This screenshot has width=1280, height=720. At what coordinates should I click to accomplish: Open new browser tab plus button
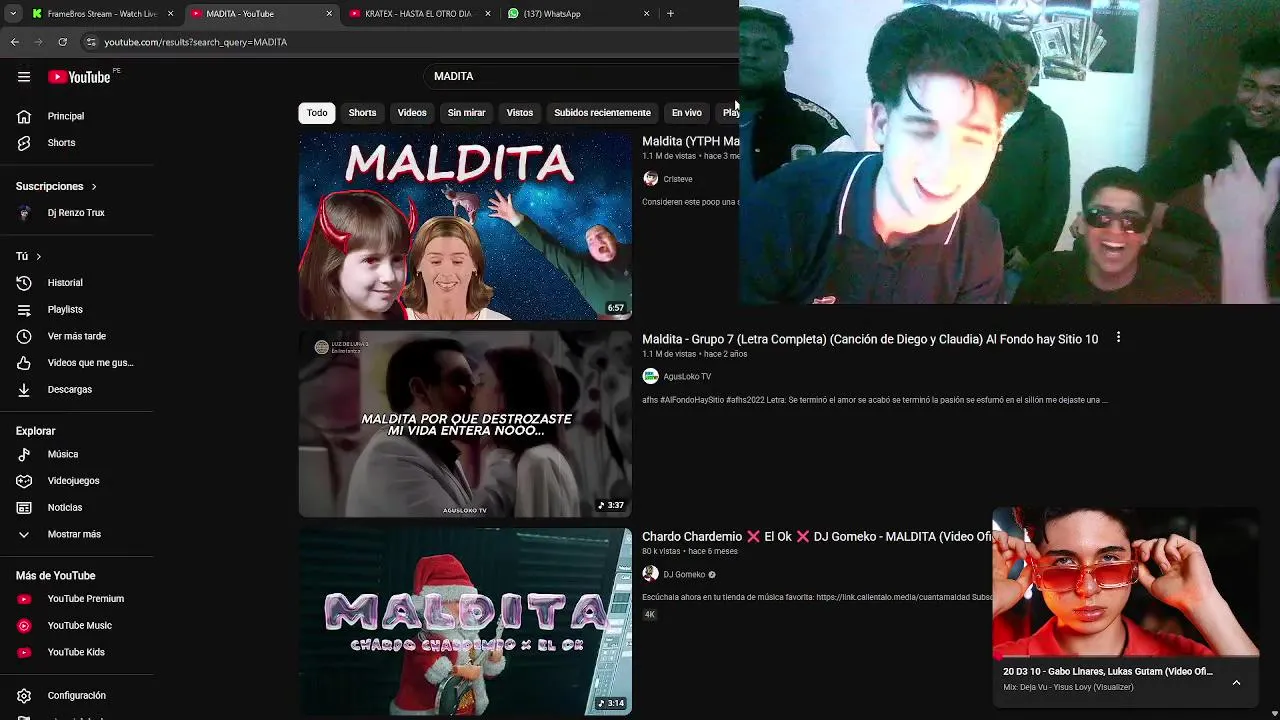(670, 14)
